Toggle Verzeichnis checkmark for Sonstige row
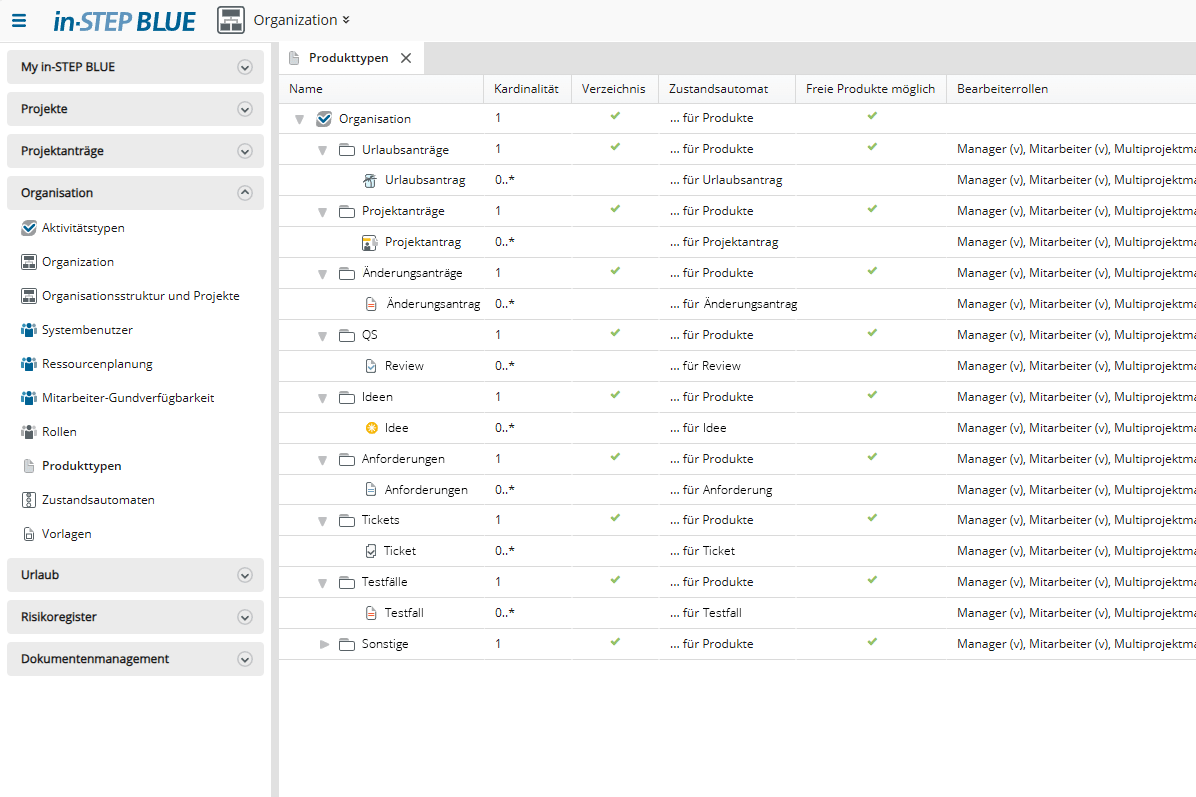1196x797 pixels. [615, 643]
